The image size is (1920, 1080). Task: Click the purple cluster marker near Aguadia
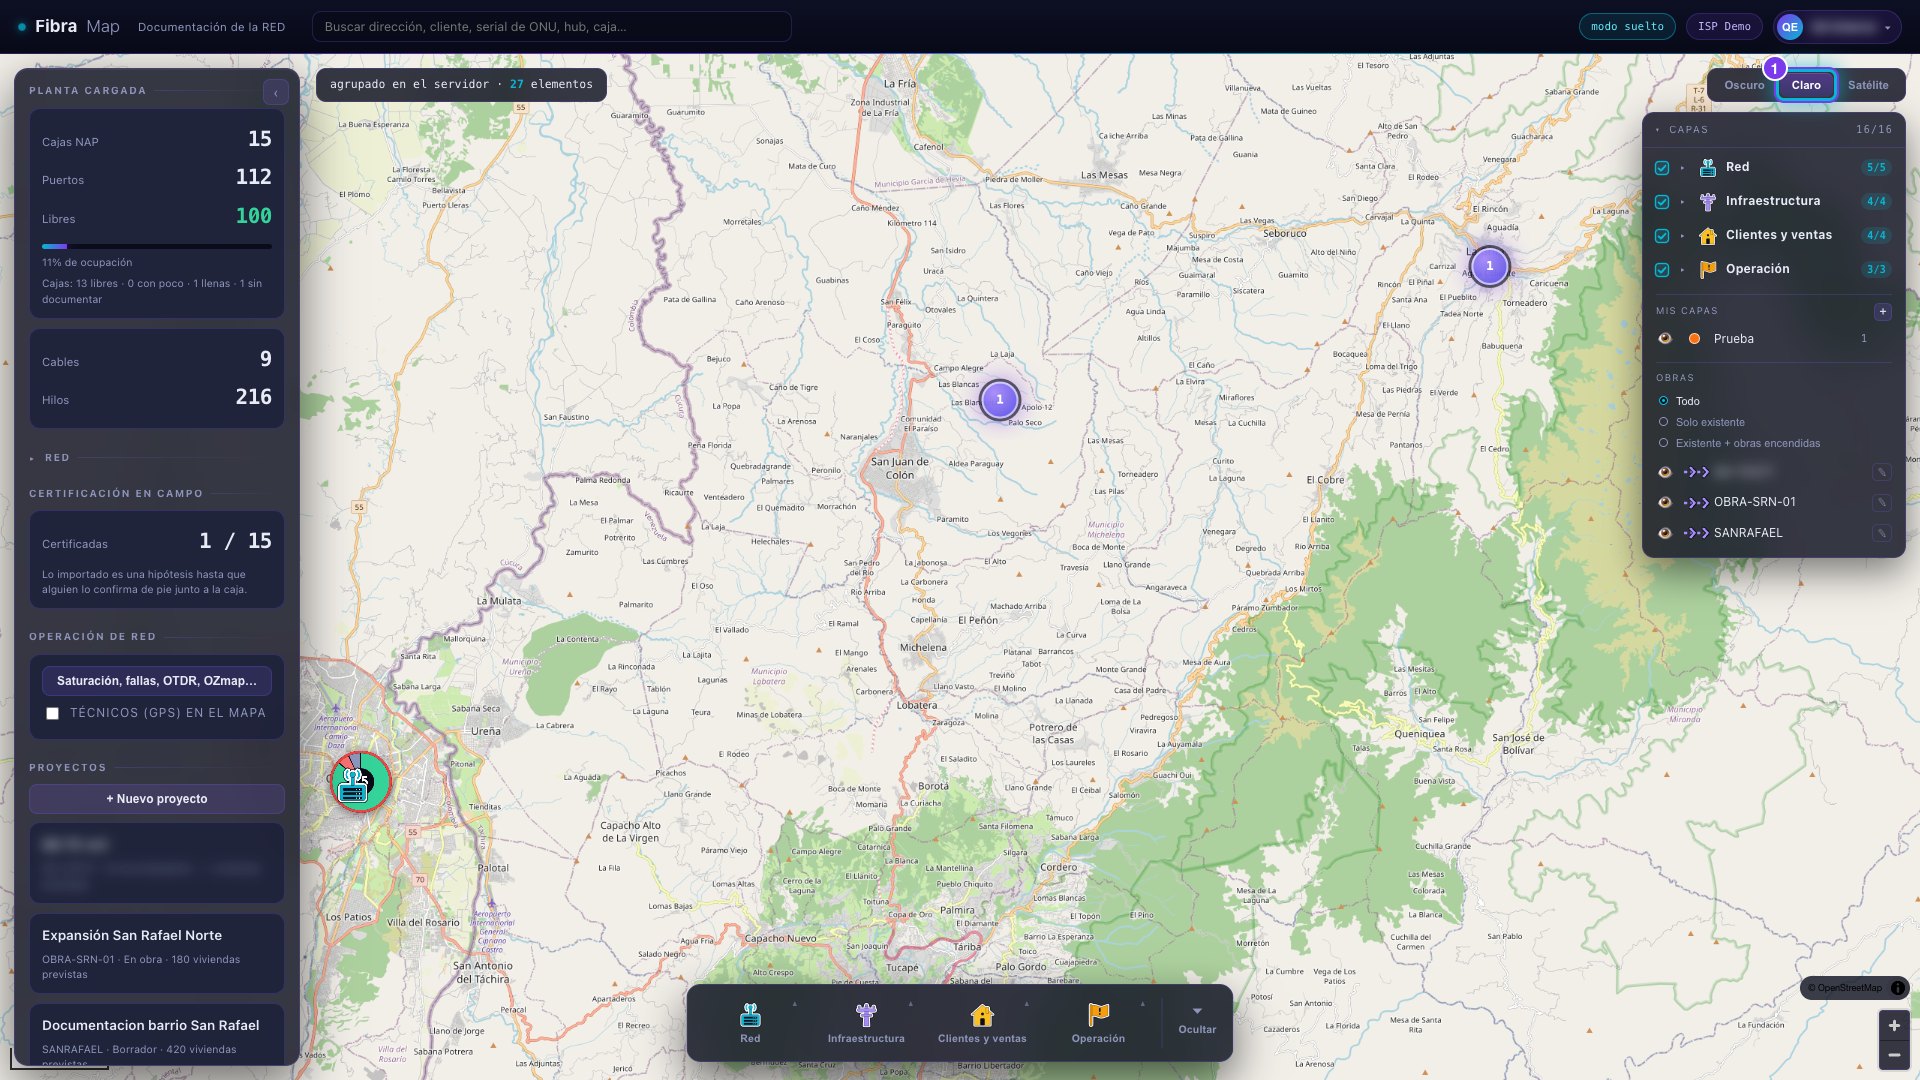[x=1490, y=266]
